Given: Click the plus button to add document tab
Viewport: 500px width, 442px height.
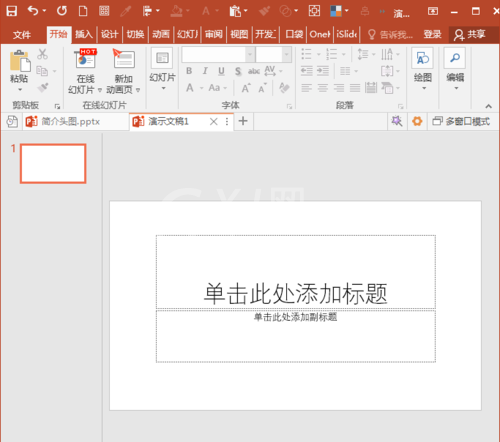Looking at the screenshot, I should pos(243,121).
